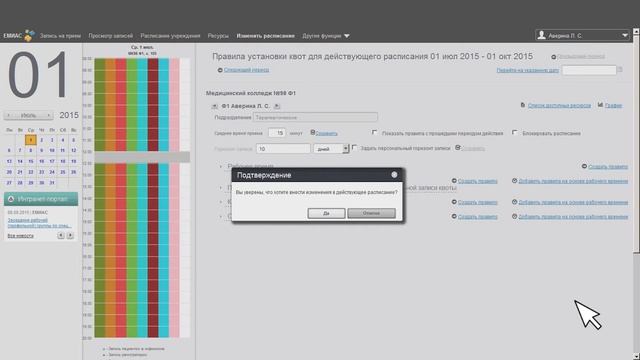Screen dimensions: 640x360
Task: Click the lowest Создать правило link
Action: pyautogui.click(x=478, y=217)
